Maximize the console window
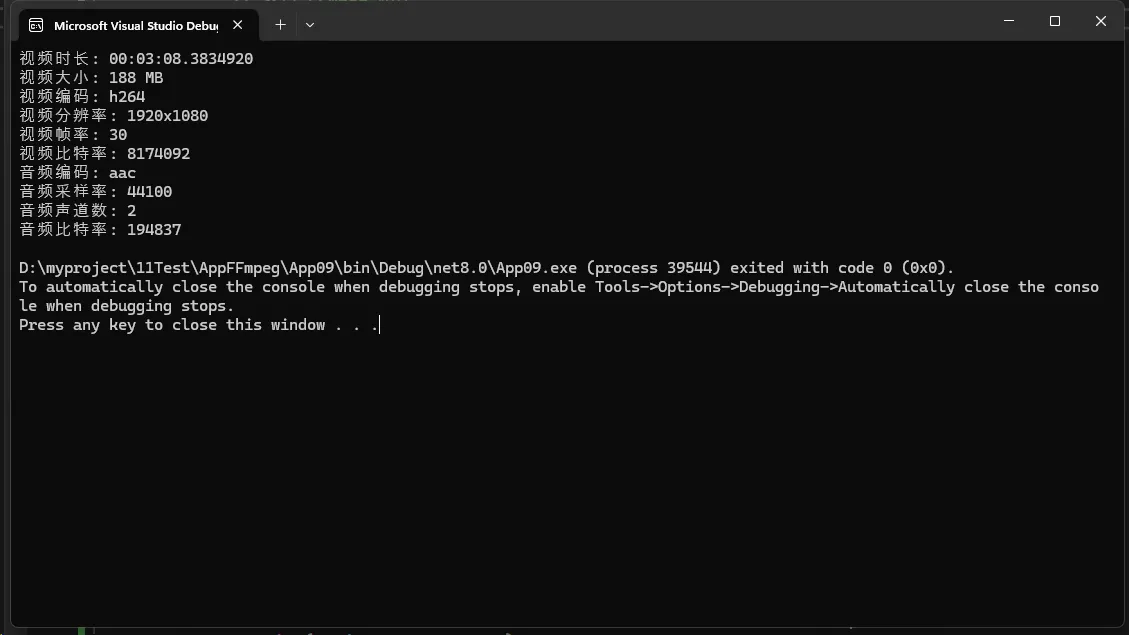Viewport: 1129px width, 635px height. (1055, 21)
